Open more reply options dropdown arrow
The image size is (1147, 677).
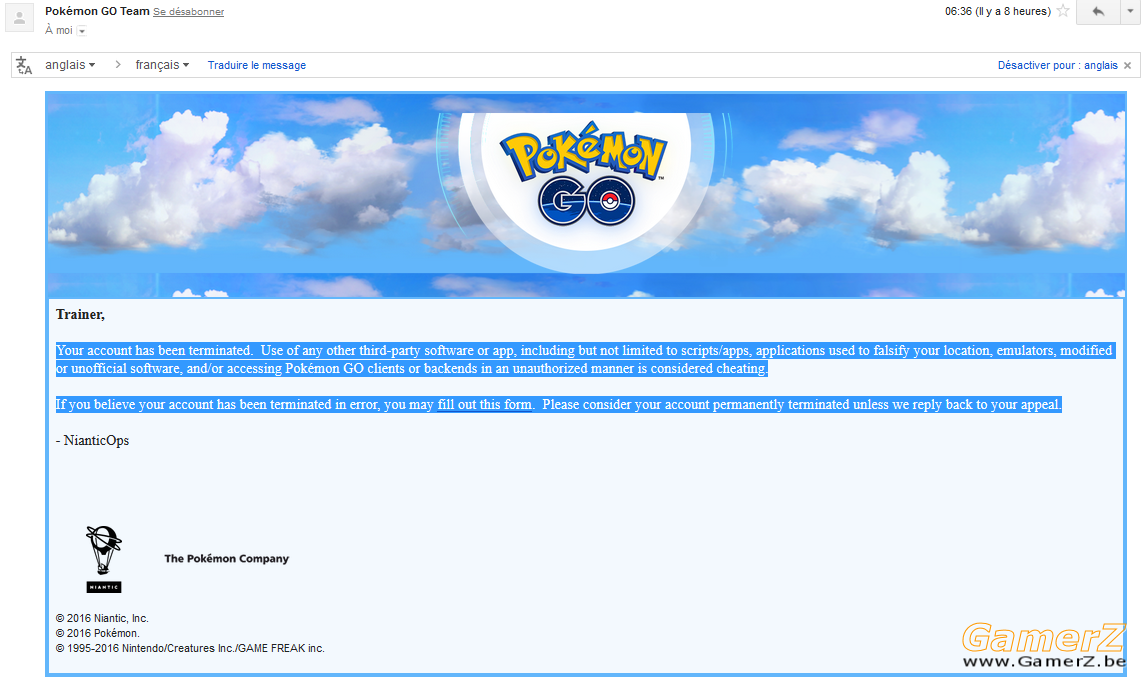click(1130, 12)
